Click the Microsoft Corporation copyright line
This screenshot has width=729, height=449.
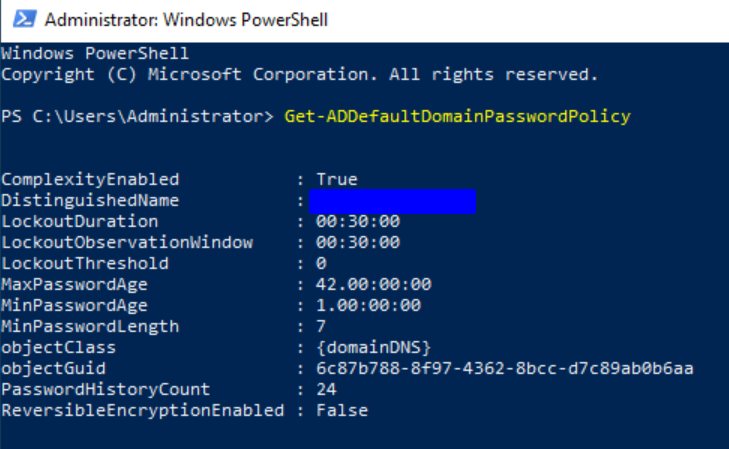tap(299, 74)
